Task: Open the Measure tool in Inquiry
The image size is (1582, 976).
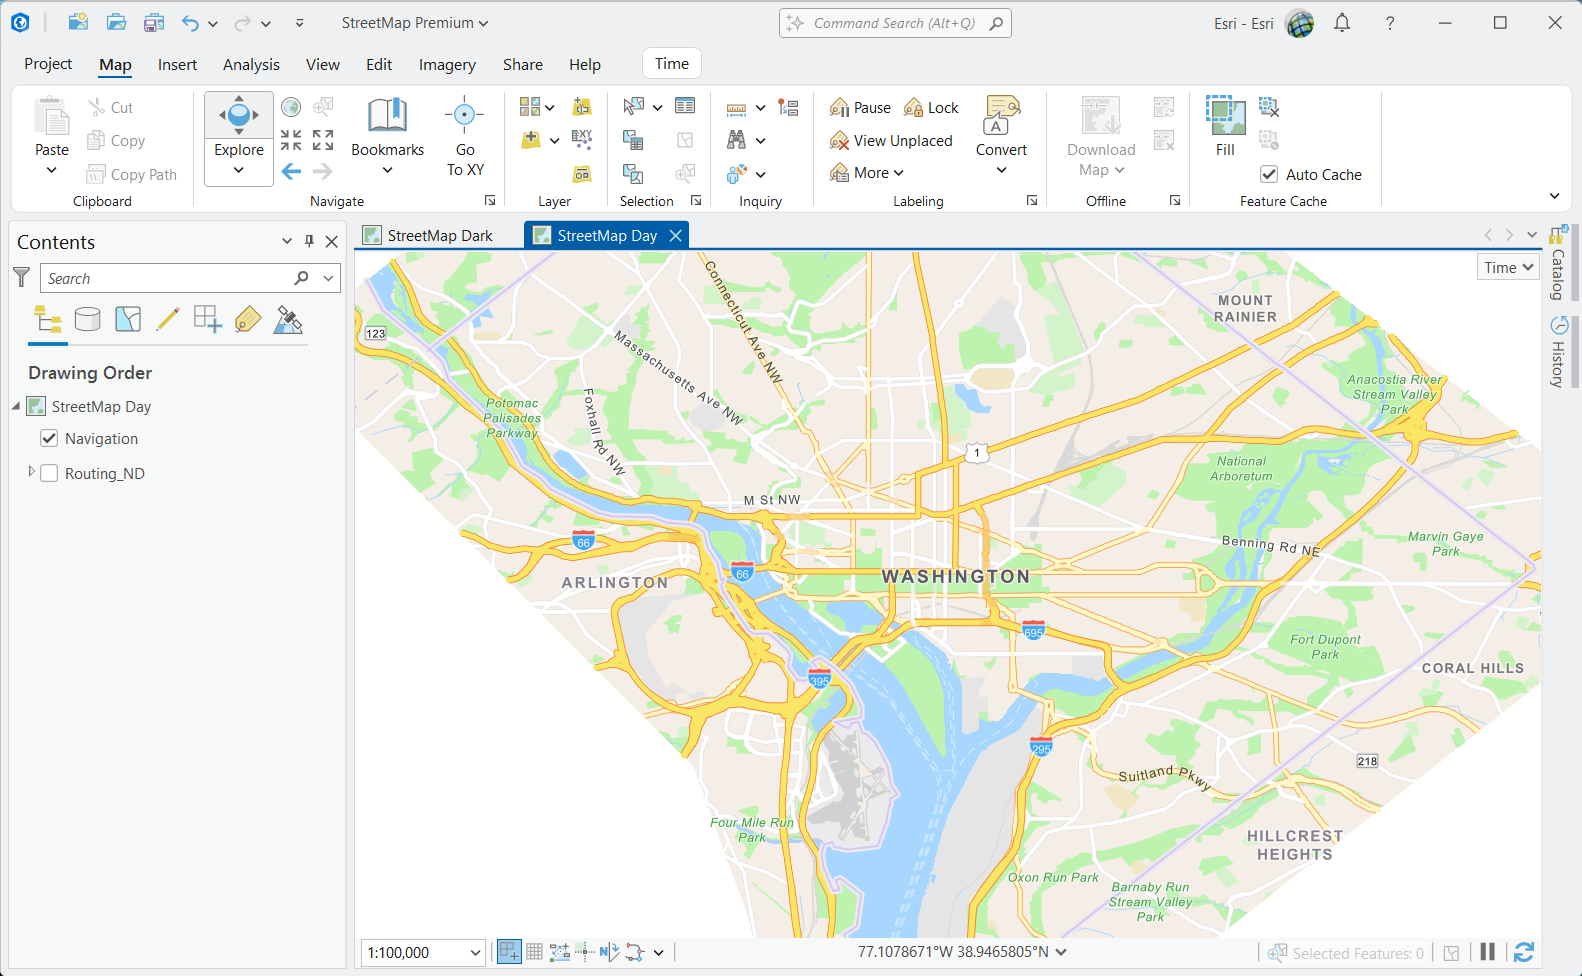Action: pyautogui.click(x=736, y=108)
